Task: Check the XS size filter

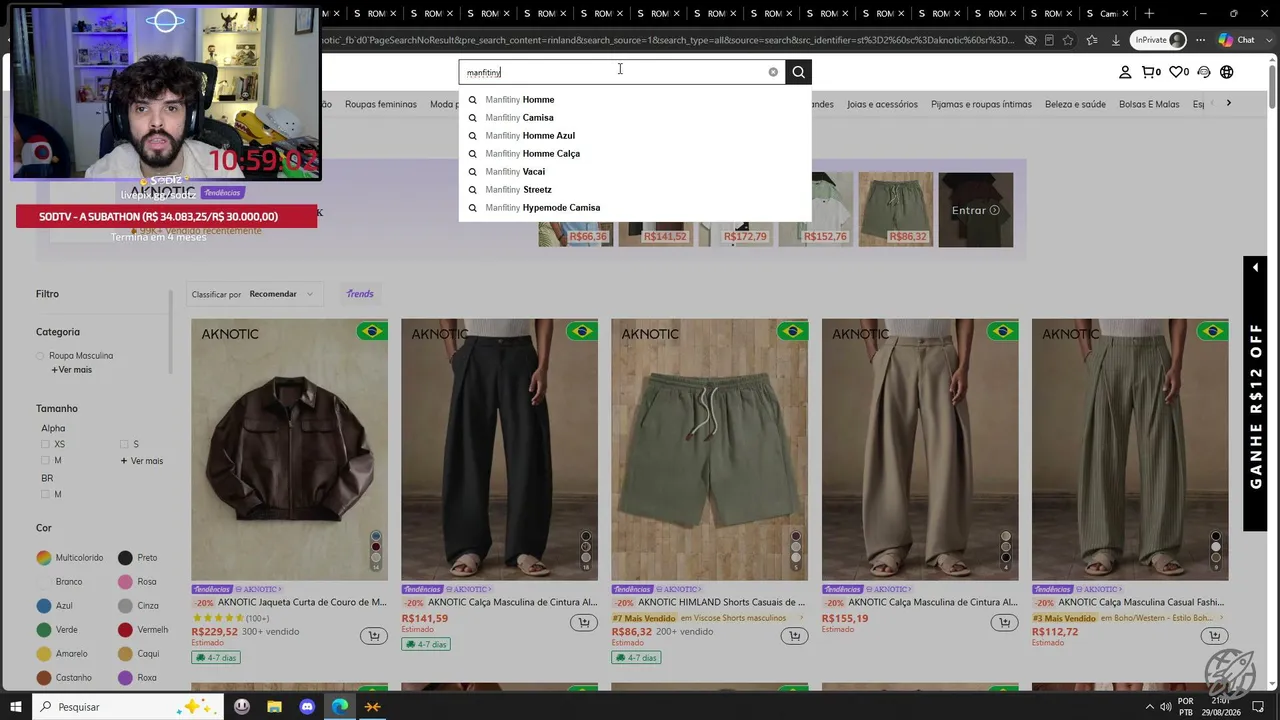Action: tap(45, 444)
